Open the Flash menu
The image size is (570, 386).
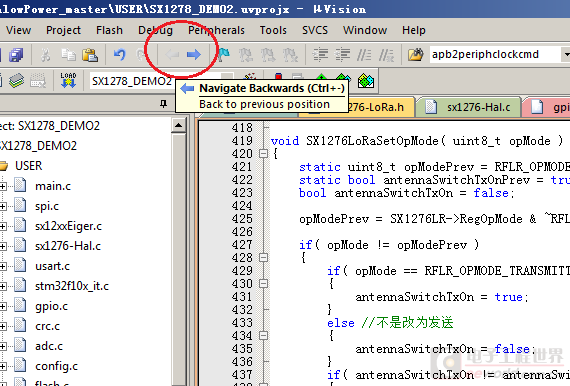(109, 30)
